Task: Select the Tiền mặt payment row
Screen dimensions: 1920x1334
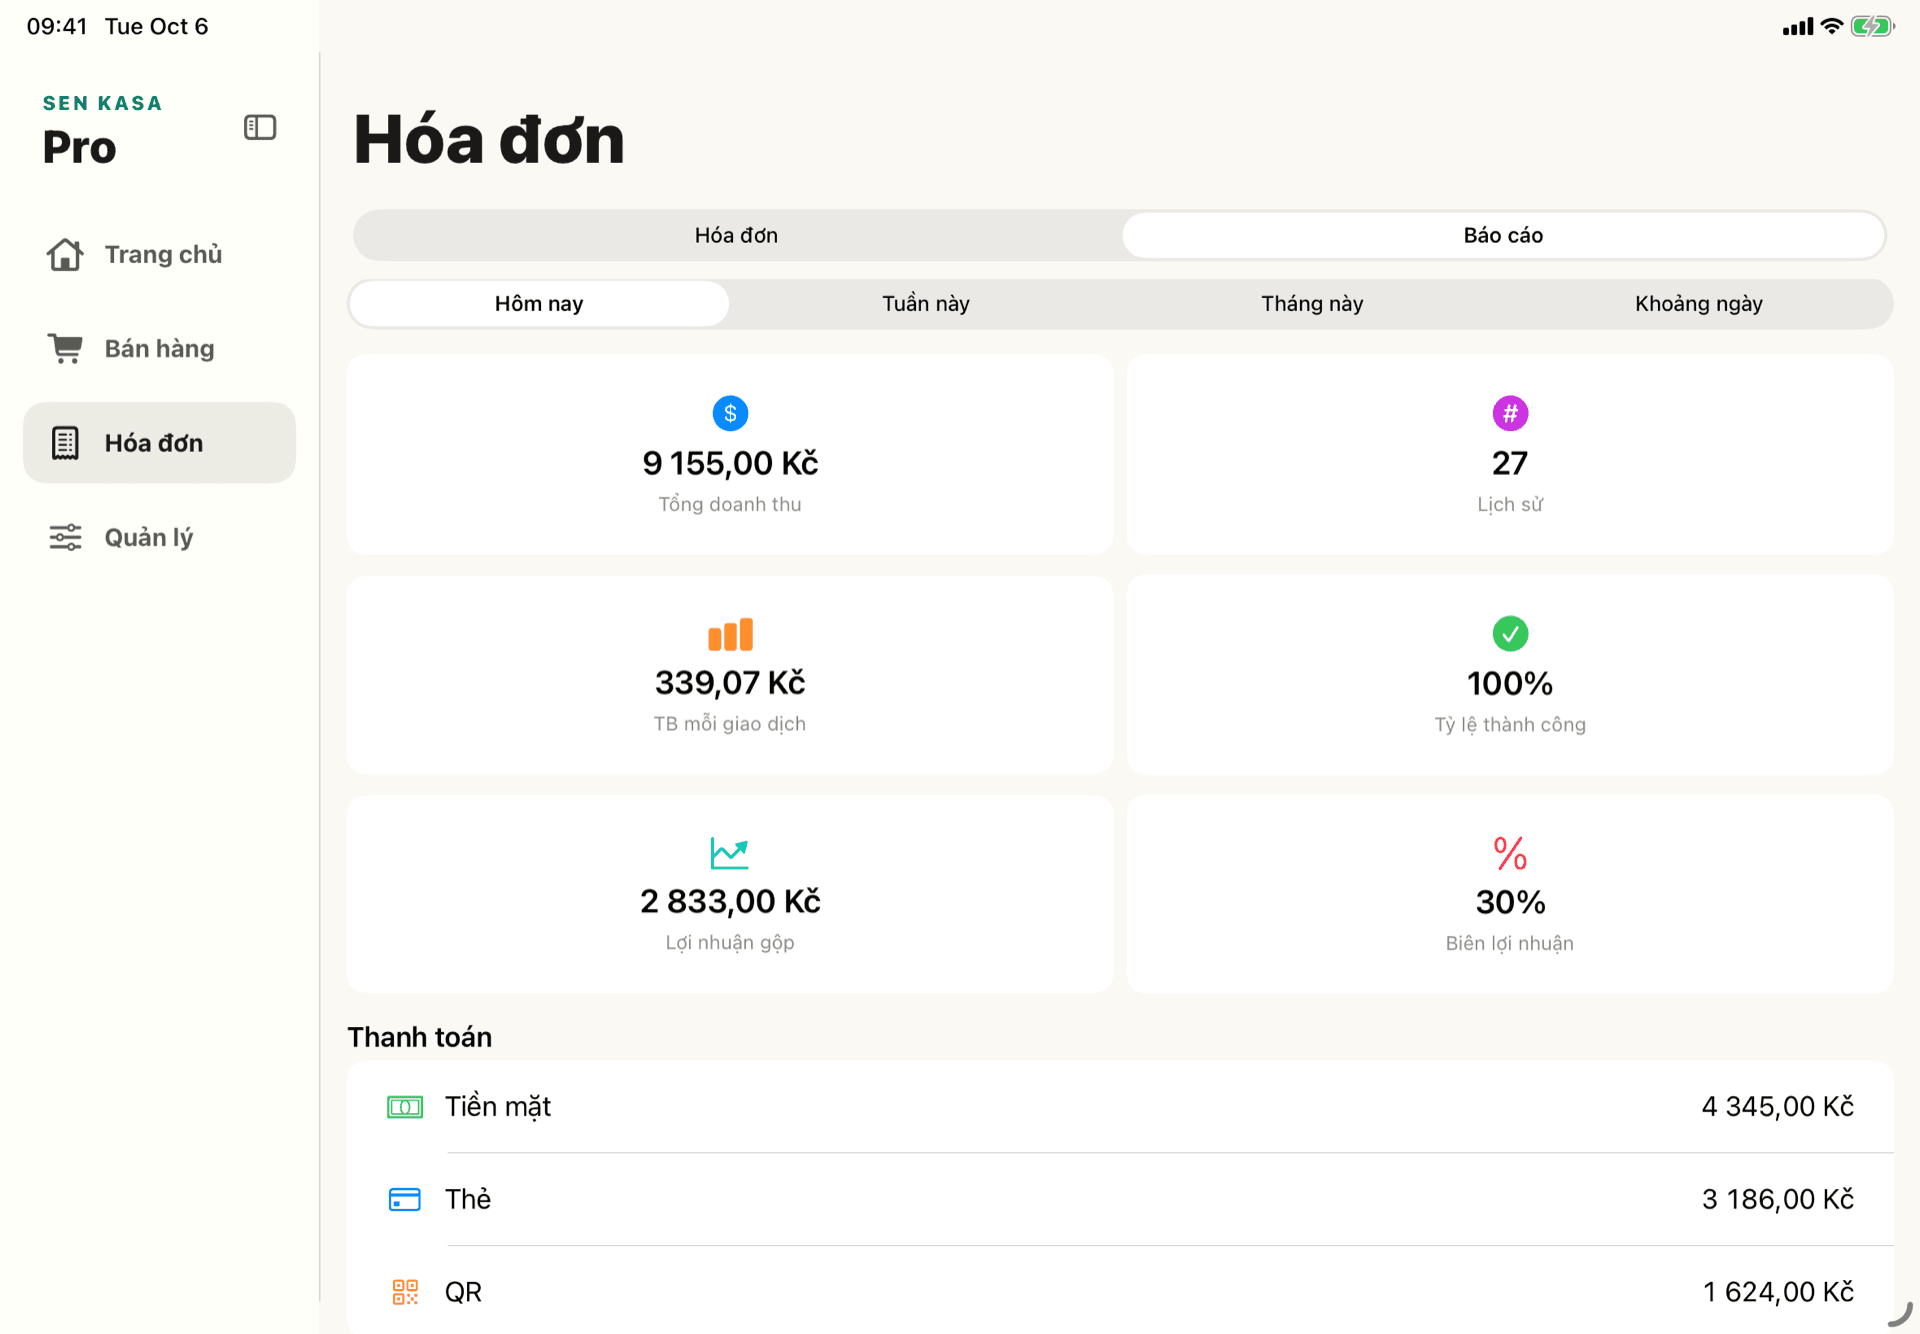Action: tap(1120, 1107)
